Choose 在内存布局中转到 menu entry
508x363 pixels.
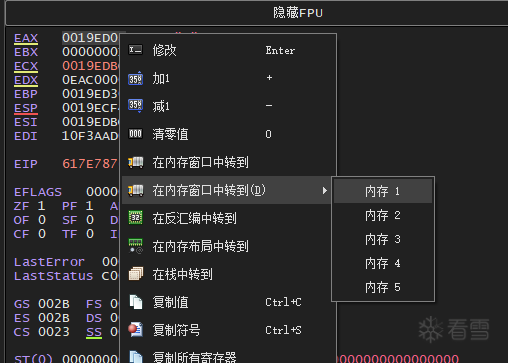[228, 246]
